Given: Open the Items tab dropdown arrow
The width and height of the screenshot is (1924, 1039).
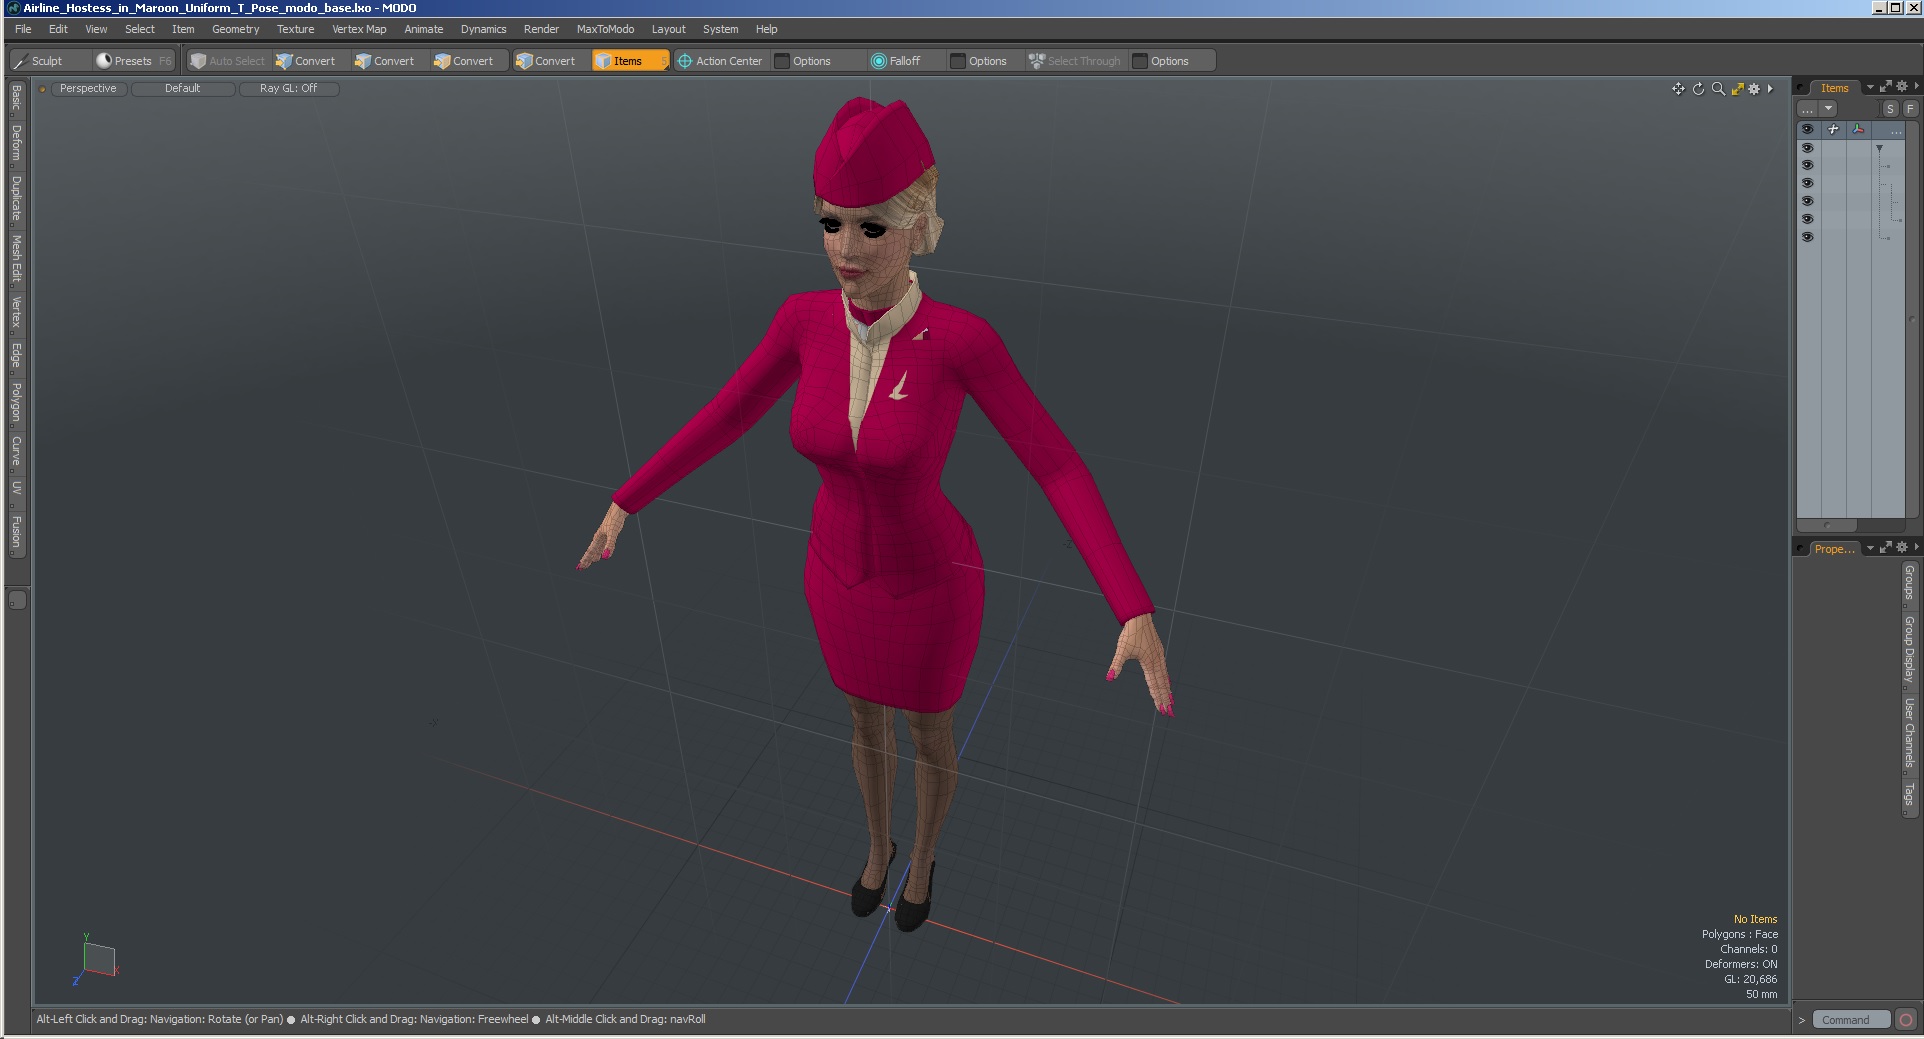Looking at the screenshot, I should (1870, 88).
